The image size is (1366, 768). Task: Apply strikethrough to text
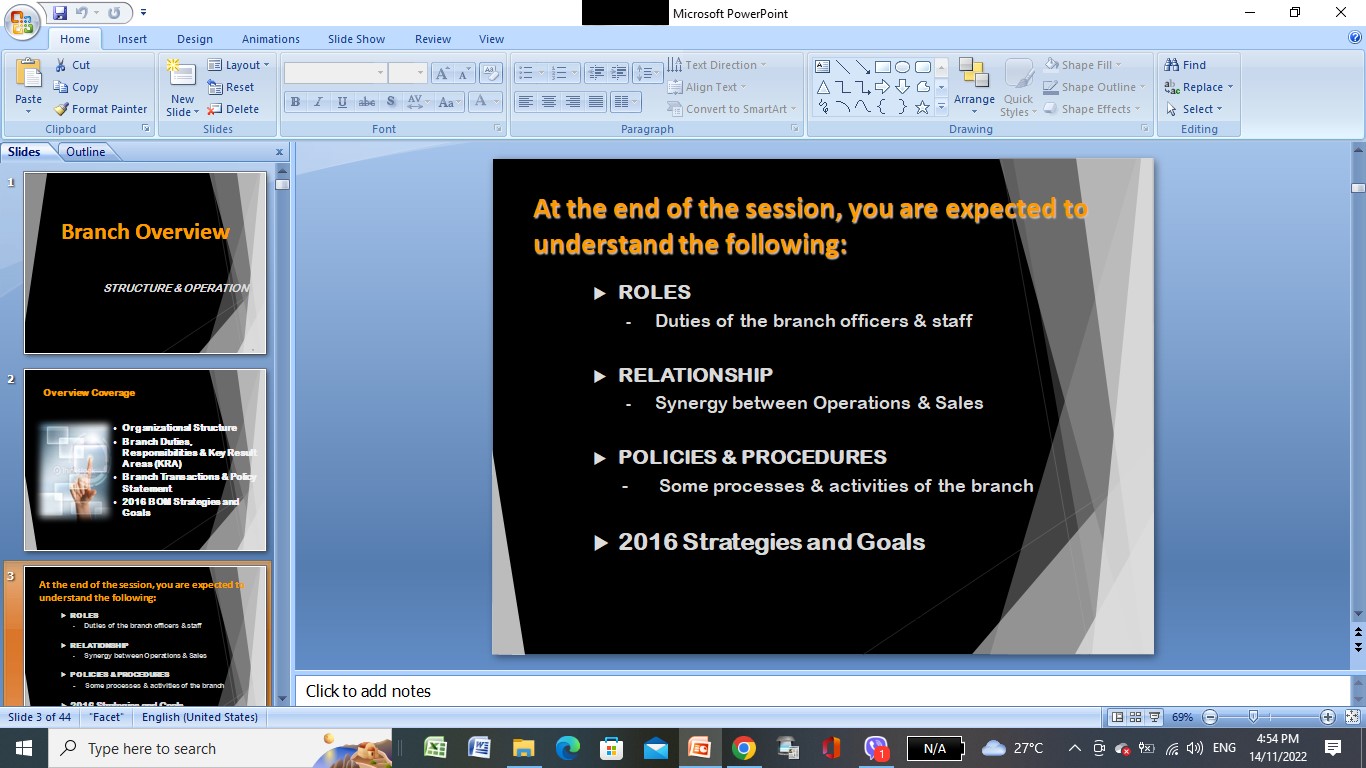pos(367,101)
